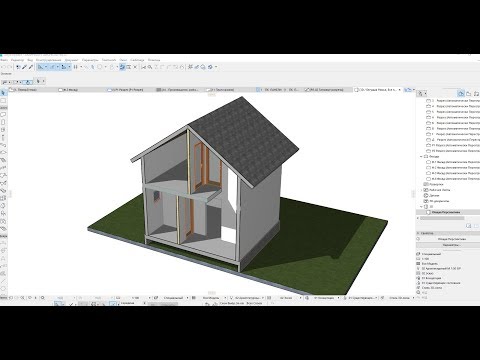Click the Undo arrow in the toolbar

tap(3, 67)
